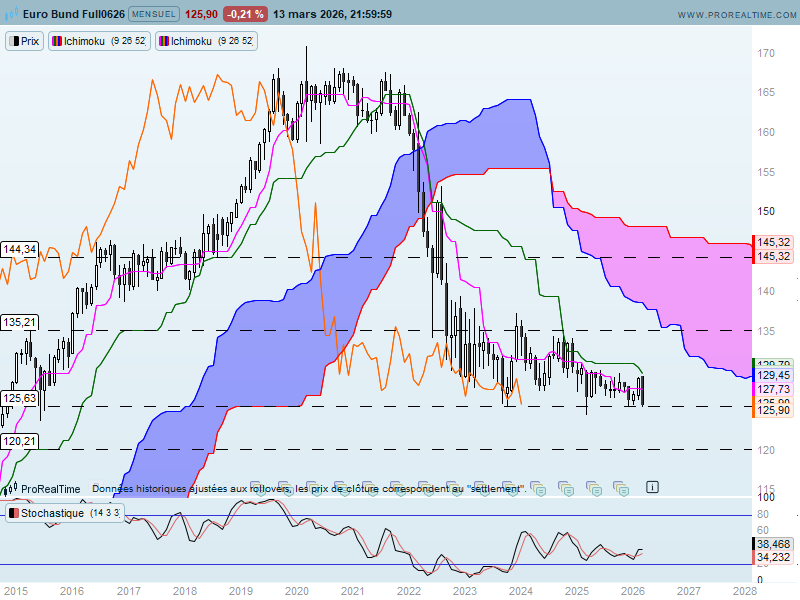Click the Euro Bund Full0626 instrument title
Viewport: 800px width, 600px height.
click(x=73, y=14)
